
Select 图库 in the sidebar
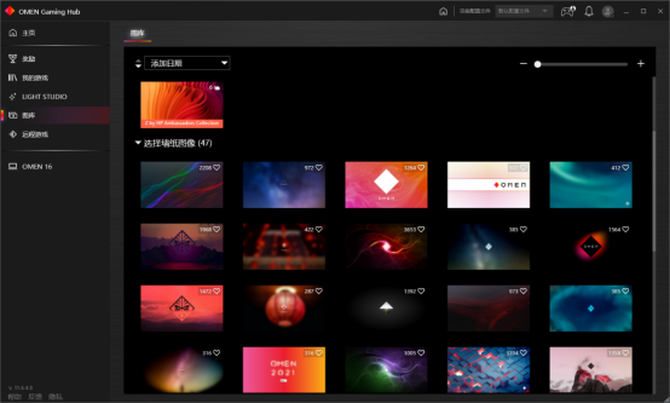(56, 115)
